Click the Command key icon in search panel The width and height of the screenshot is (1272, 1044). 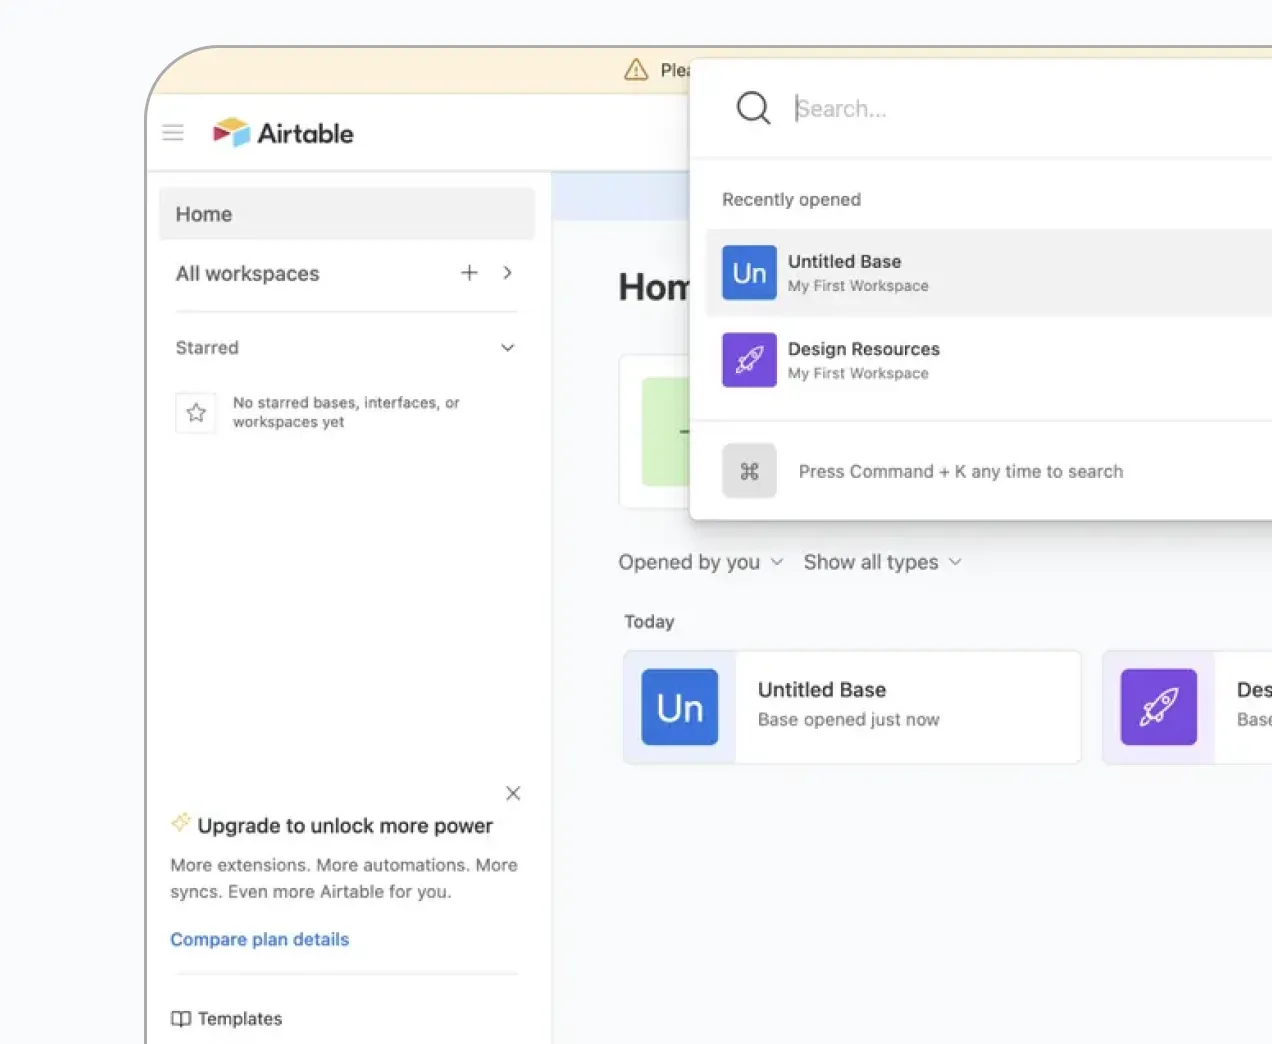click(x=749, y=471)
